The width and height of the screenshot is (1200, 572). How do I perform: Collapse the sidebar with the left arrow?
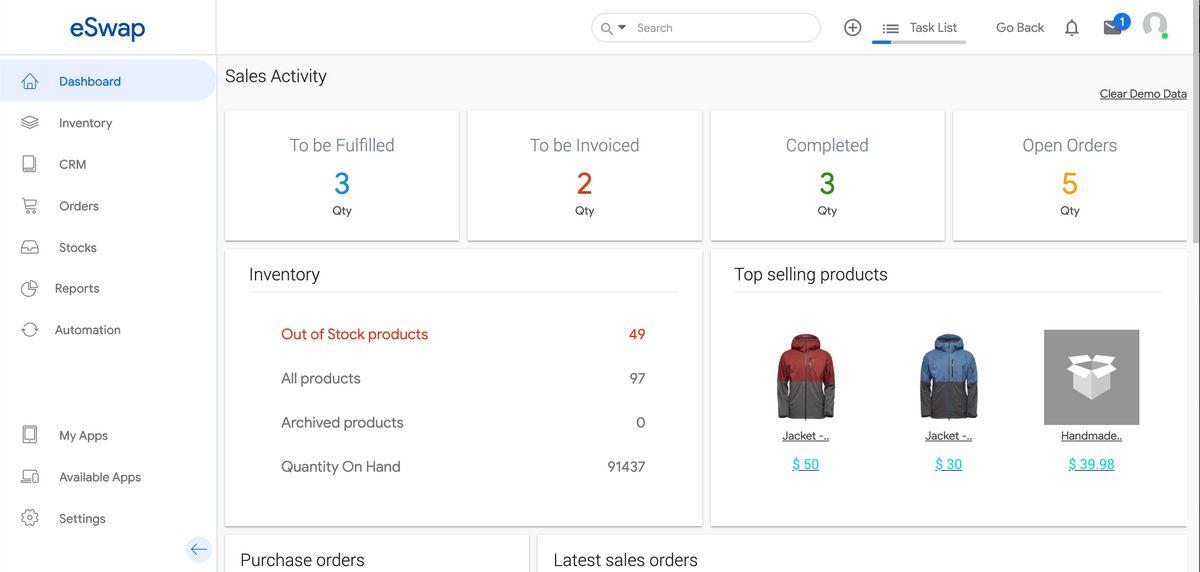199,549
